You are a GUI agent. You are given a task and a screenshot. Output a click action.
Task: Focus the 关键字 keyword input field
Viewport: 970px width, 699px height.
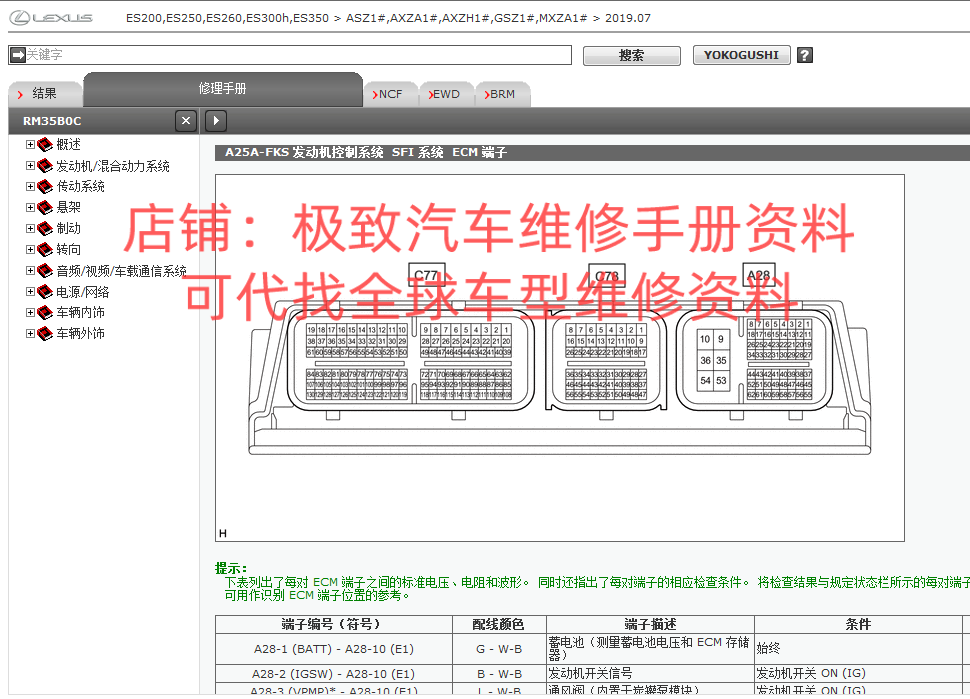coord(290,54)
